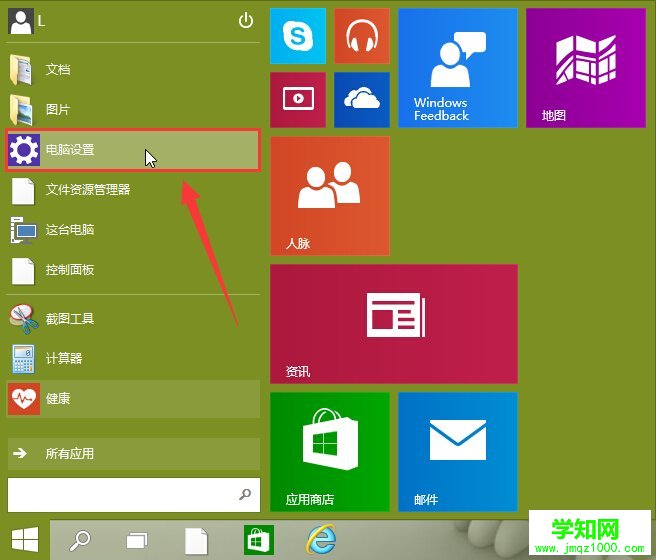The height and width of the screenshot is (560, 656).
Task: Open the OneDrive cloud tile
Action: pos(362,100)
